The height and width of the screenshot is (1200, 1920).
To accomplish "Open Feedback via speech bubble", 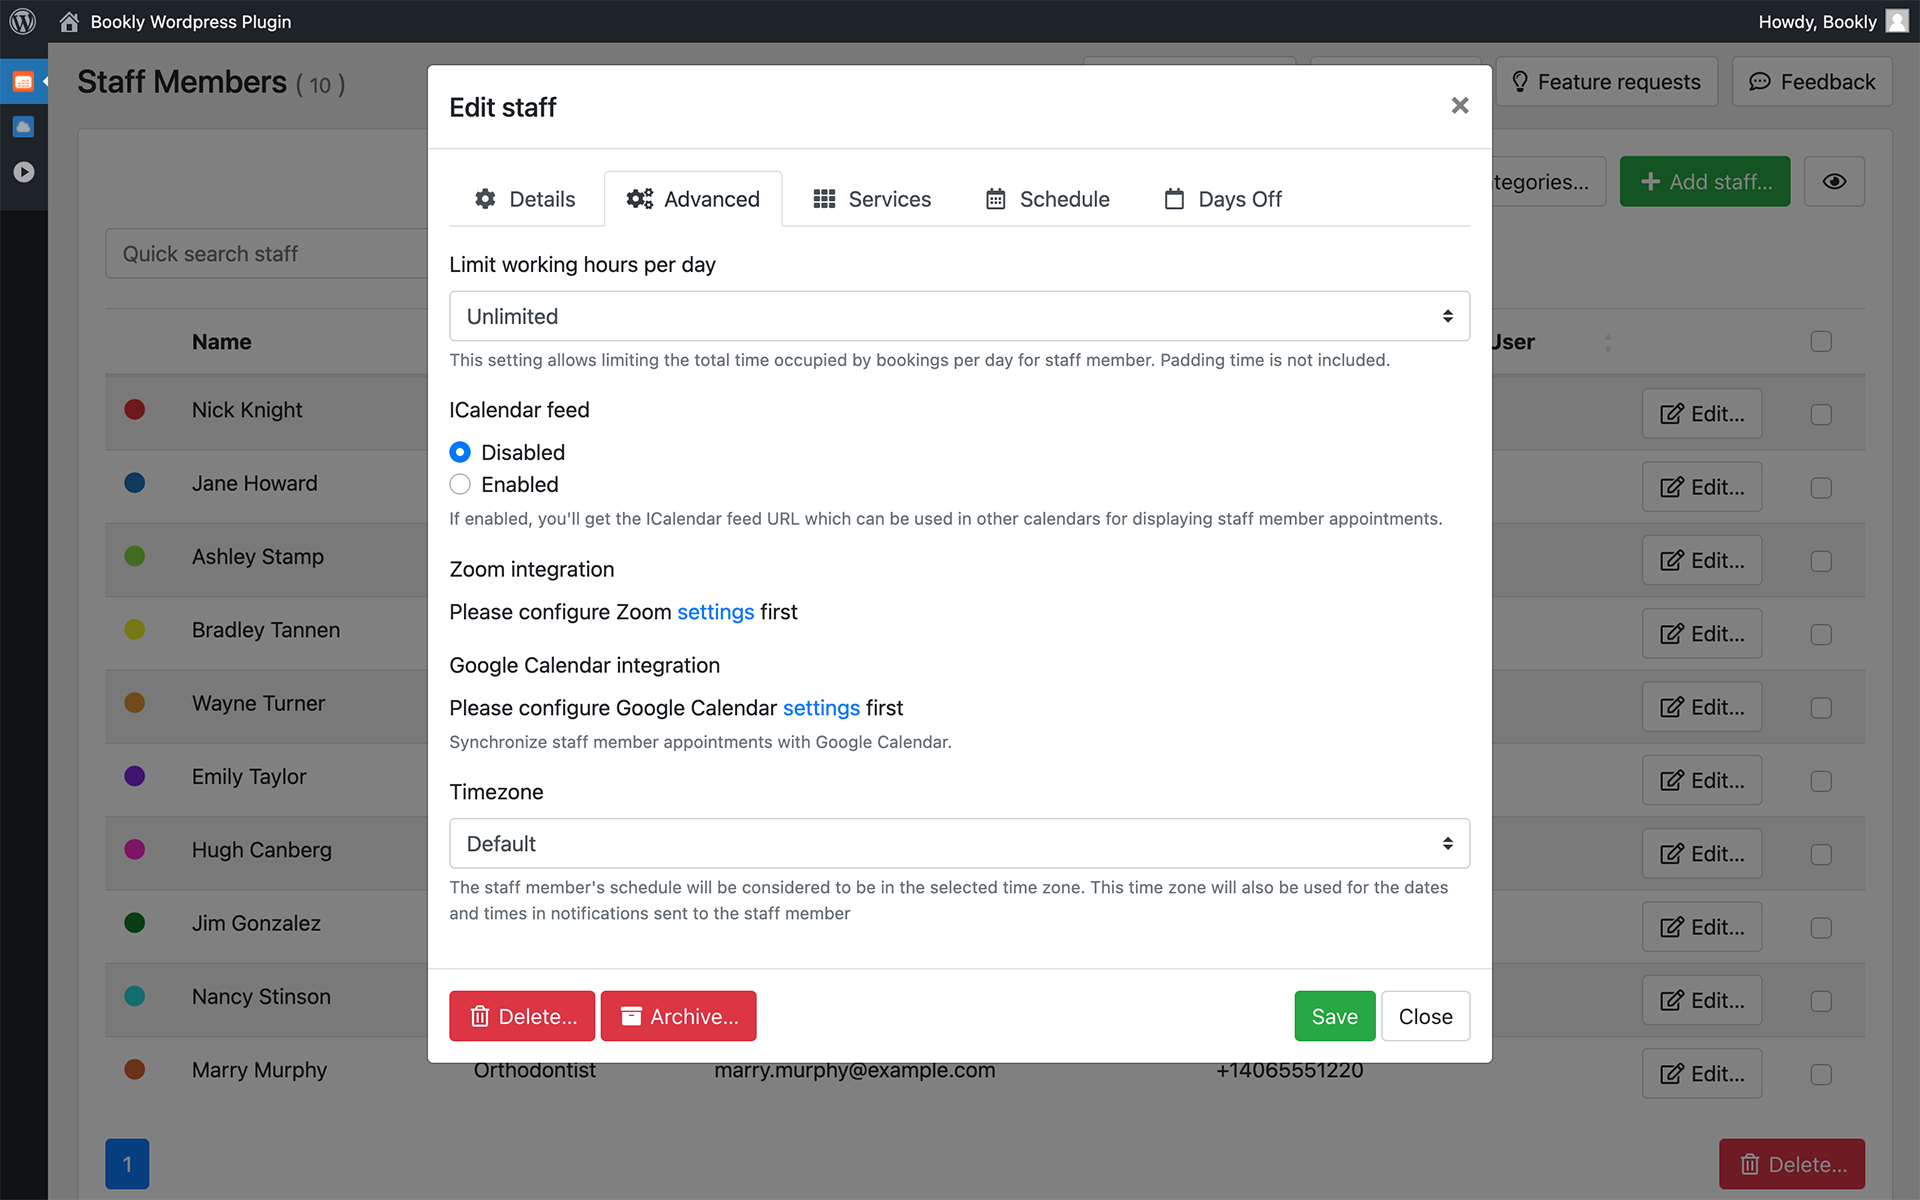I will [1812, 82].
